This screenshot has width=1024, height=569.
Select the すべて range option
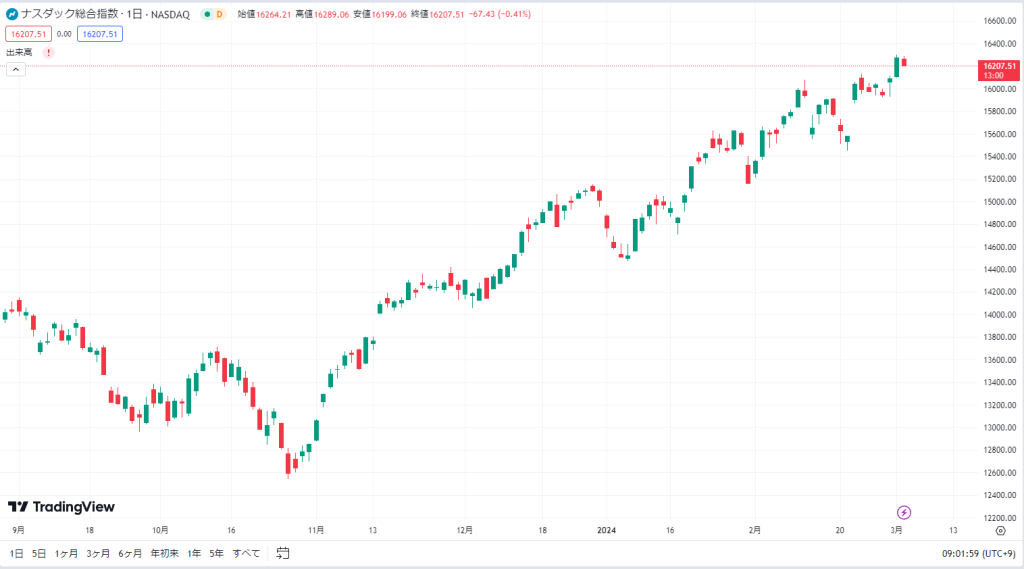click(246, 553)
